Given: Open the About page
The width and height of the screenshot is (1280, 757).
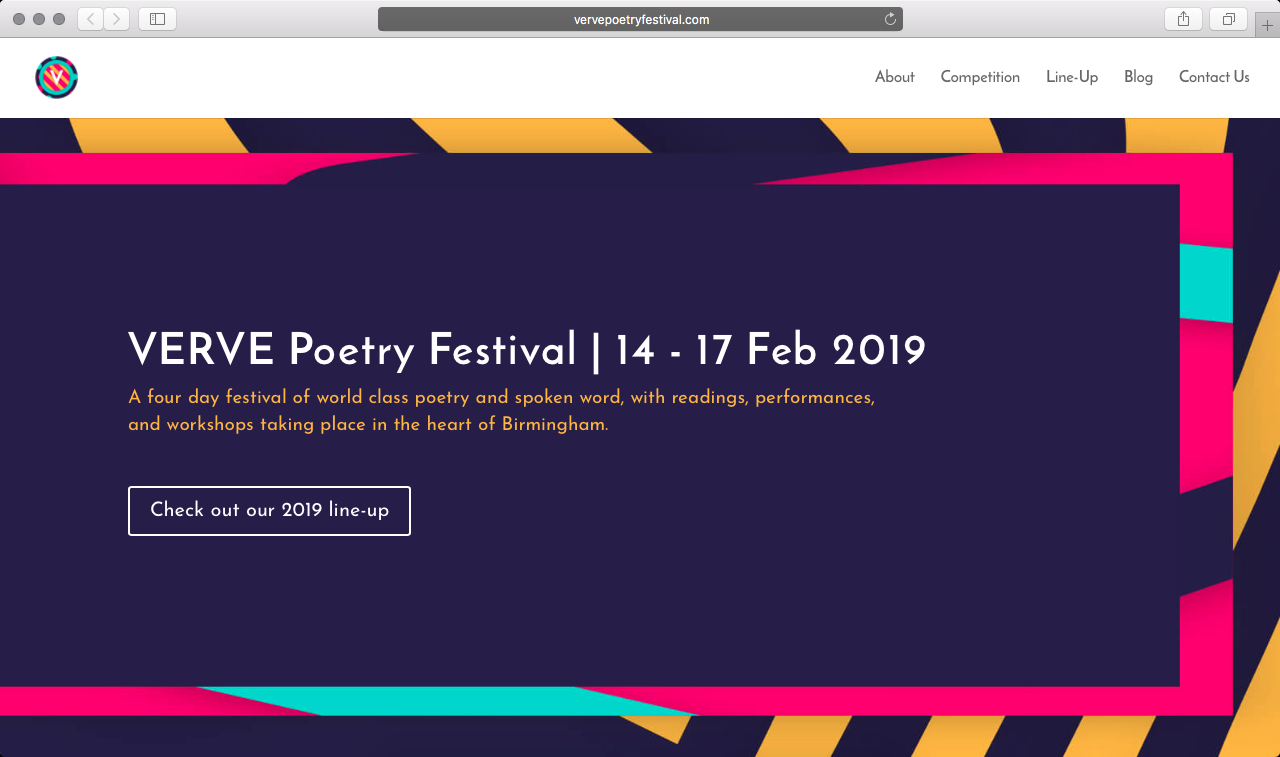Looking at the screenshot, I should click(894, 77).
